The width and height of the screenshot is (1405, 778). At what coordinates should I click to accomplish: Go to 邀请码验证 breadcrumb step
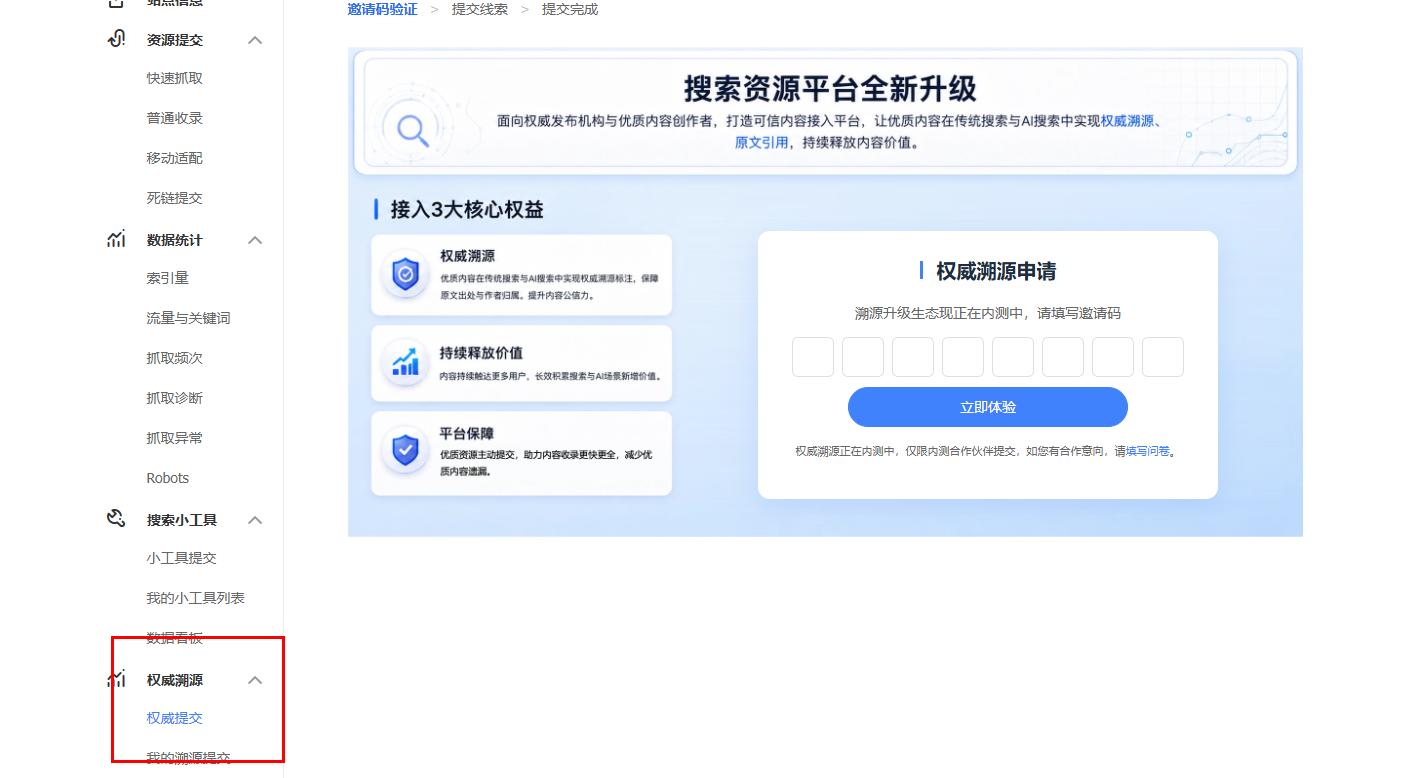383,9
